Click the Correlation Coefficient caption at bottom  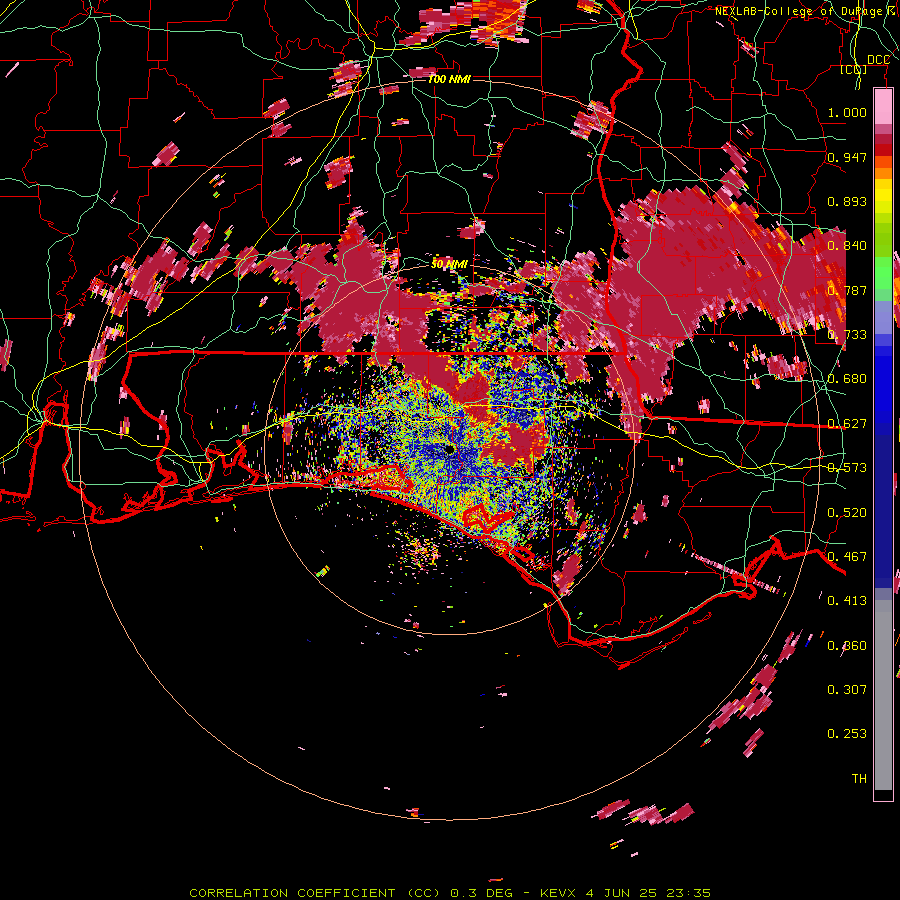tap(449, 893)
